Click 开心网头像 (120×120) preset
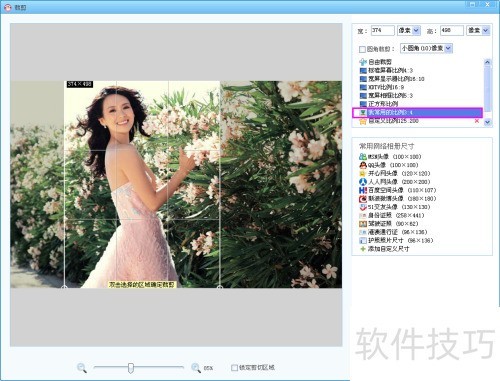This screenshot has height=381, width=500. pos(399,173)
